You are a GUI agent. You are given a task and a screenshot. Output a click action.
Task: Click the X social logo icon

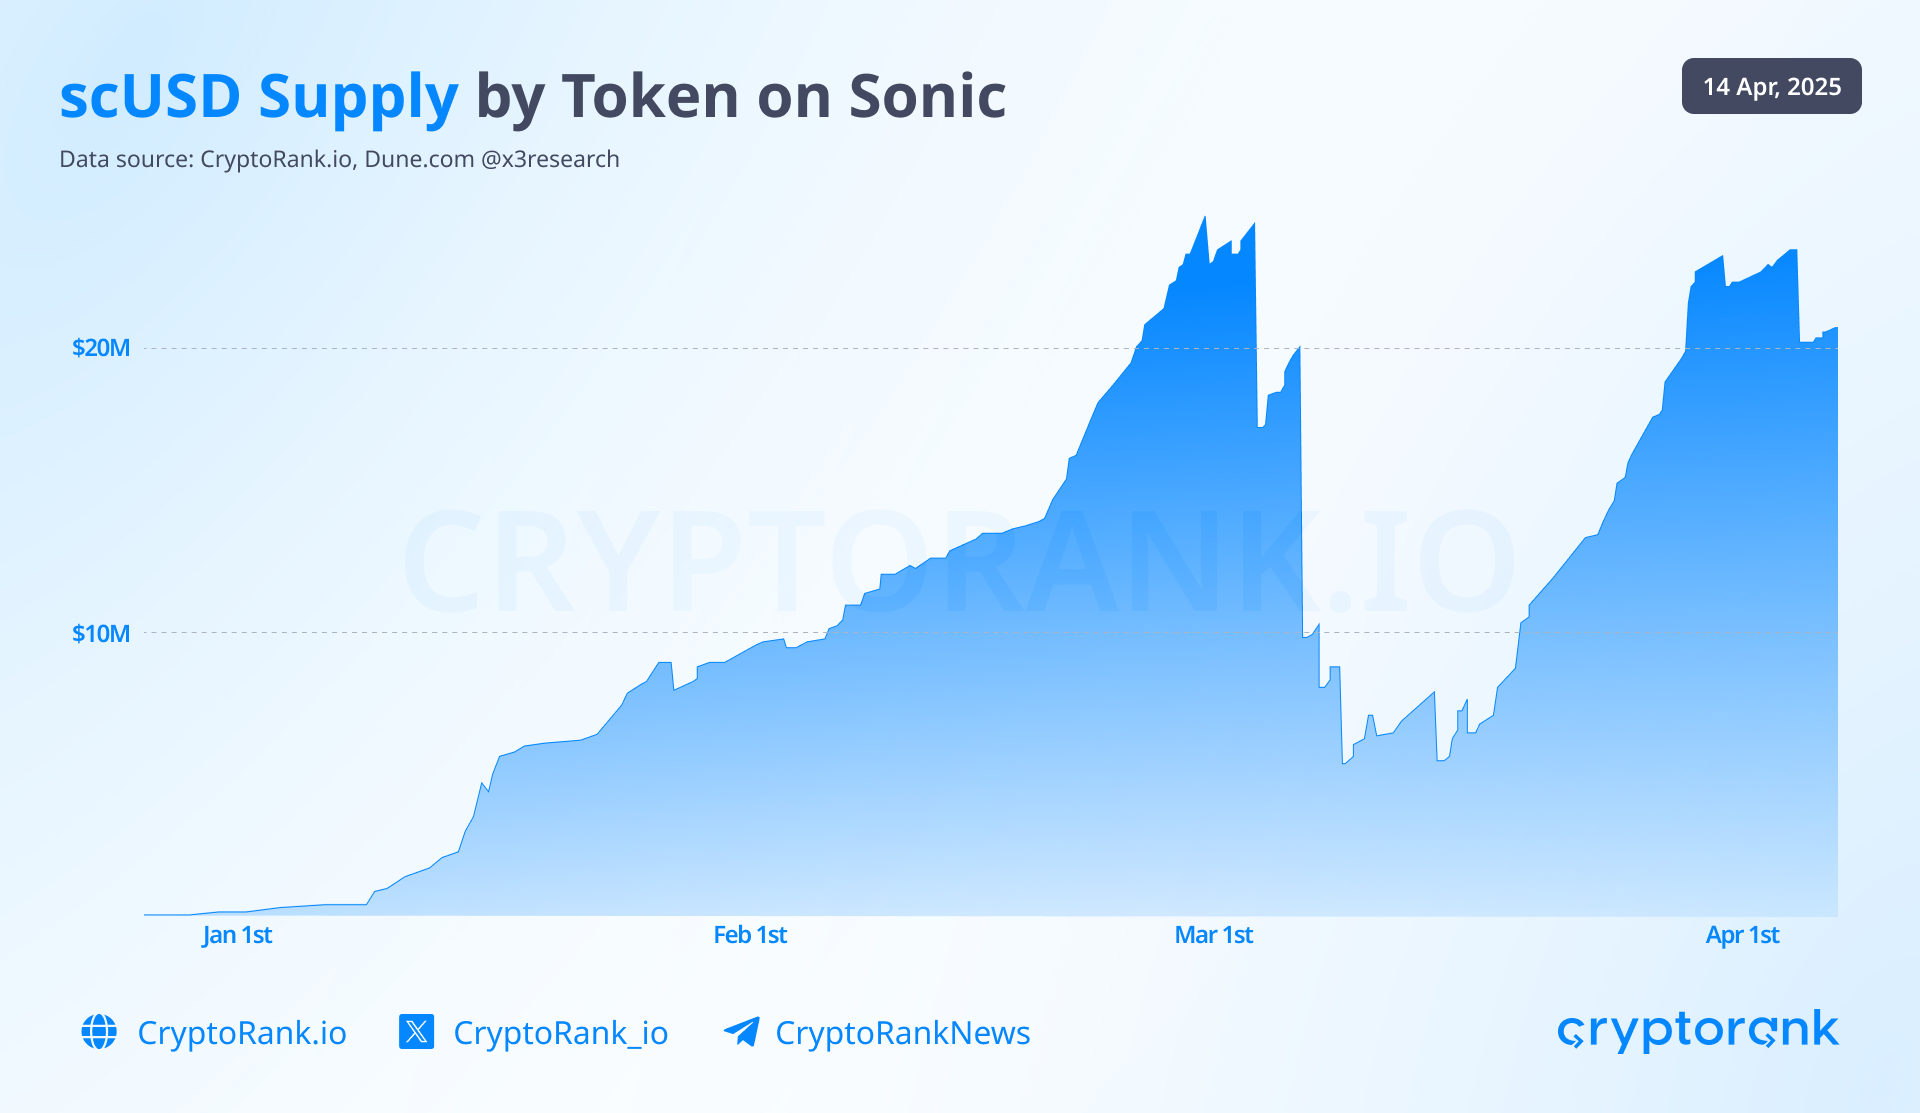click(416, 1032)
